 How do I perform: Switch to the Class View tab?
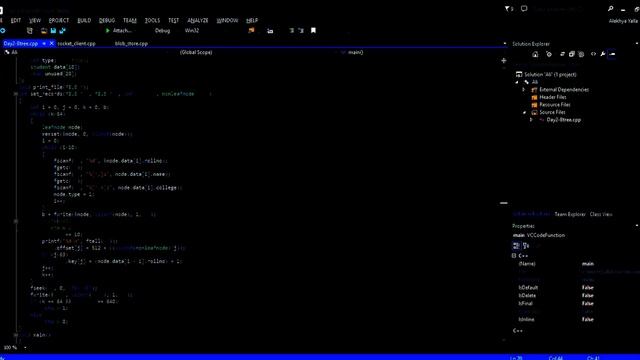click(601, 214)
